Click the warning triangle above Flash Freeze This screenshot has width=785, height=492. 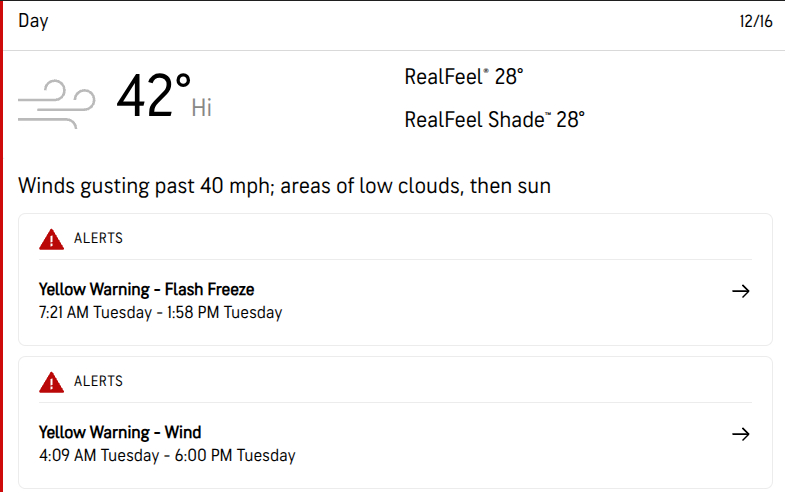pos(51,239)
